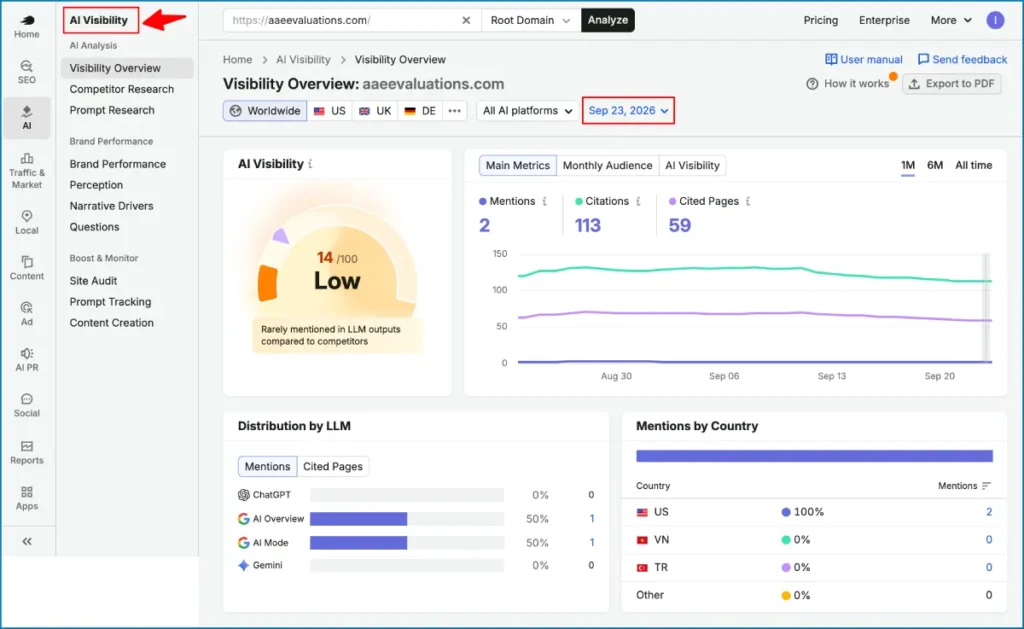
Task: Click the Home breadcrumb link
Action: (x=237, y=59)
